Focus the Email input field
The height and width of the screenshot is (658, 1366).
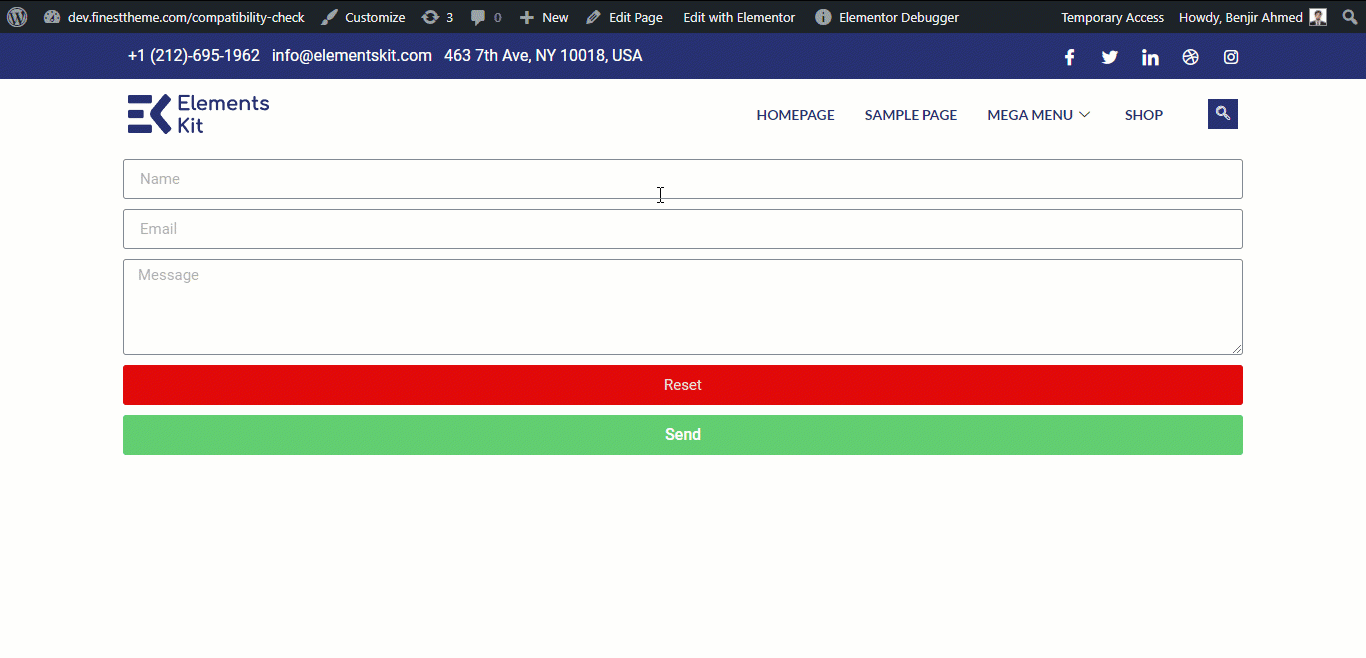(x=683, y=229)
